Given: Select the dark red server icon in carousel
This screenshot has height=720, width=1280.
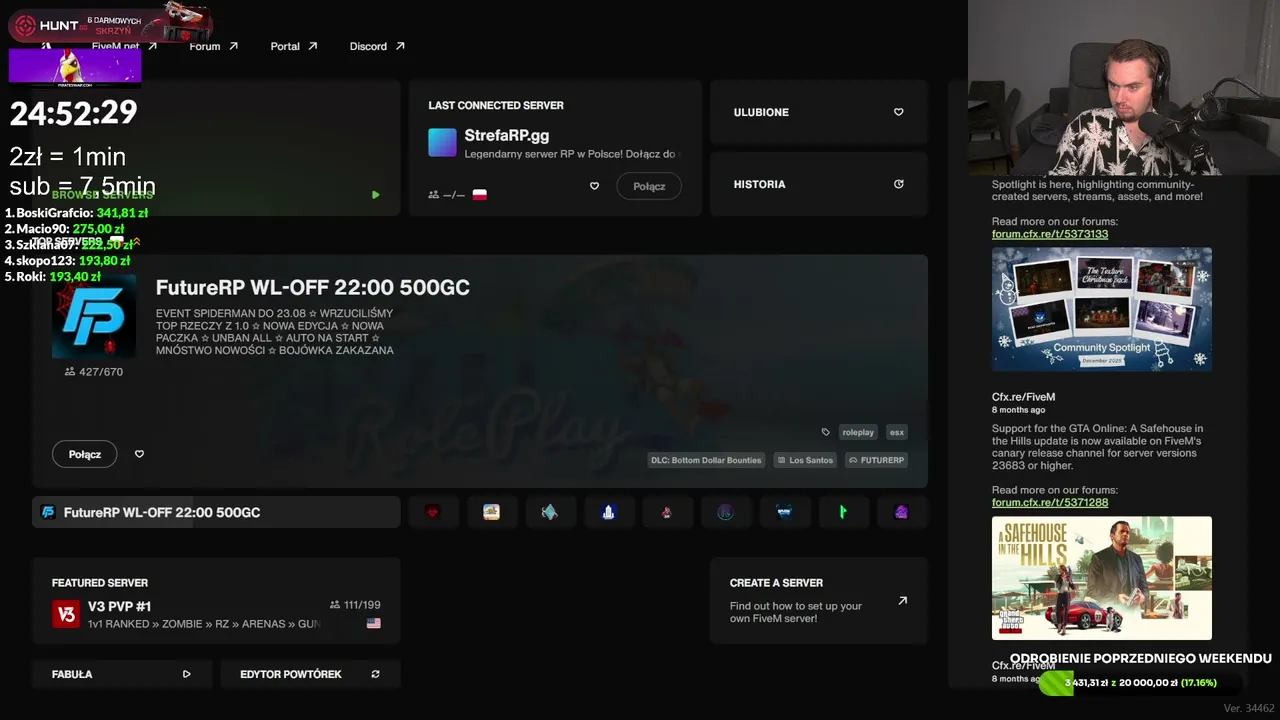Looking at the screenshot, I should (x=432, y=512).
